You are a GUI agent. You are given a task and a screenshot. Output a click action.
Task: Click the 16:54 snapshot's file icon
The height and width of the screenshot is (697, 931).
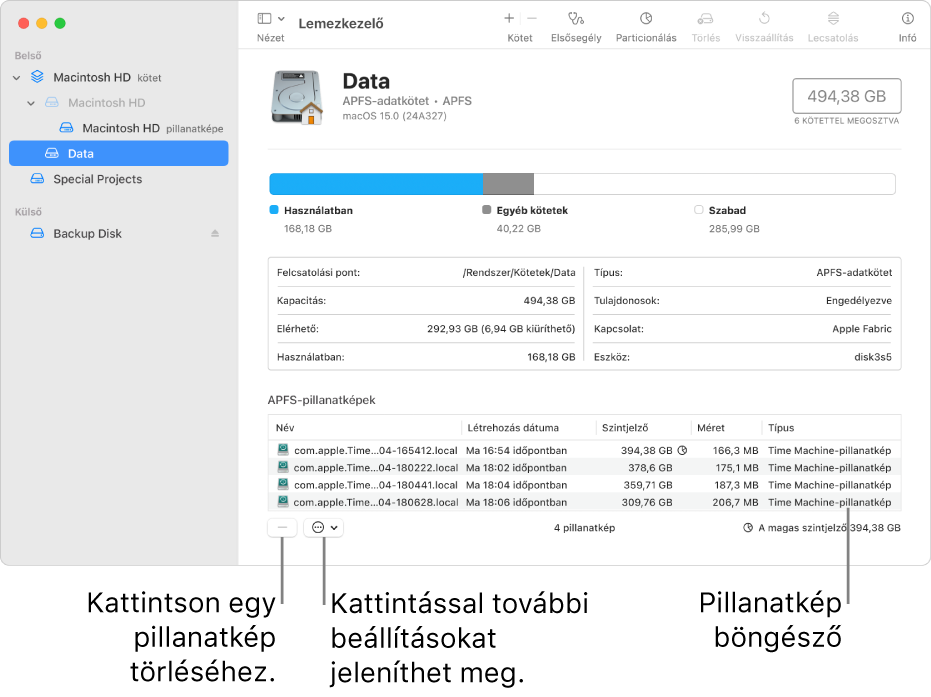coord(283,449)
